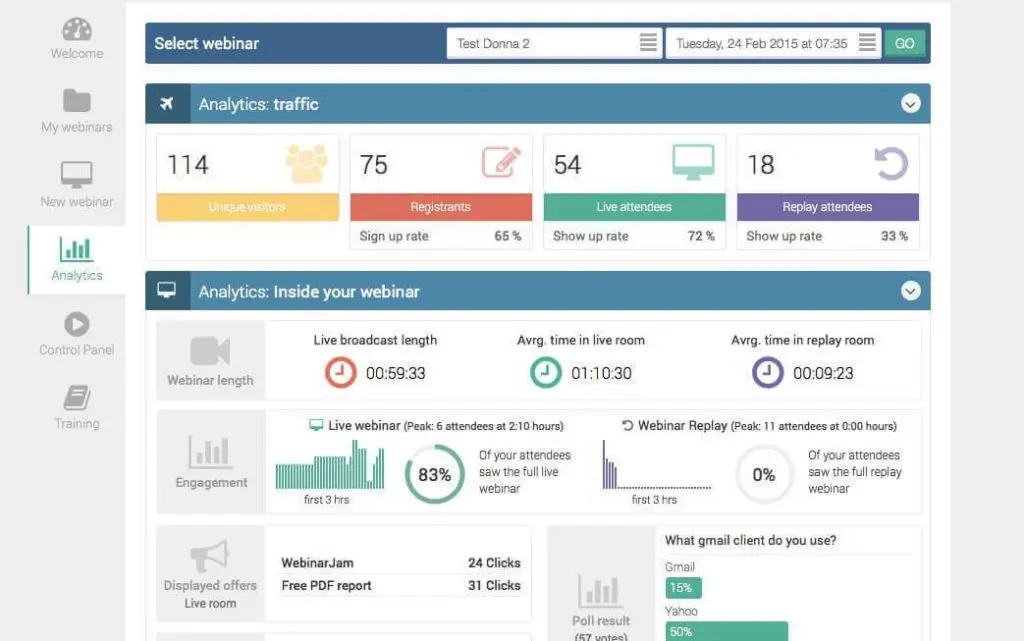Image resolution: width=1024 pixels, height=641 pixels.
Task: Click the monitor icon in Inside your webinar header
Action: [x=167, y=290]
